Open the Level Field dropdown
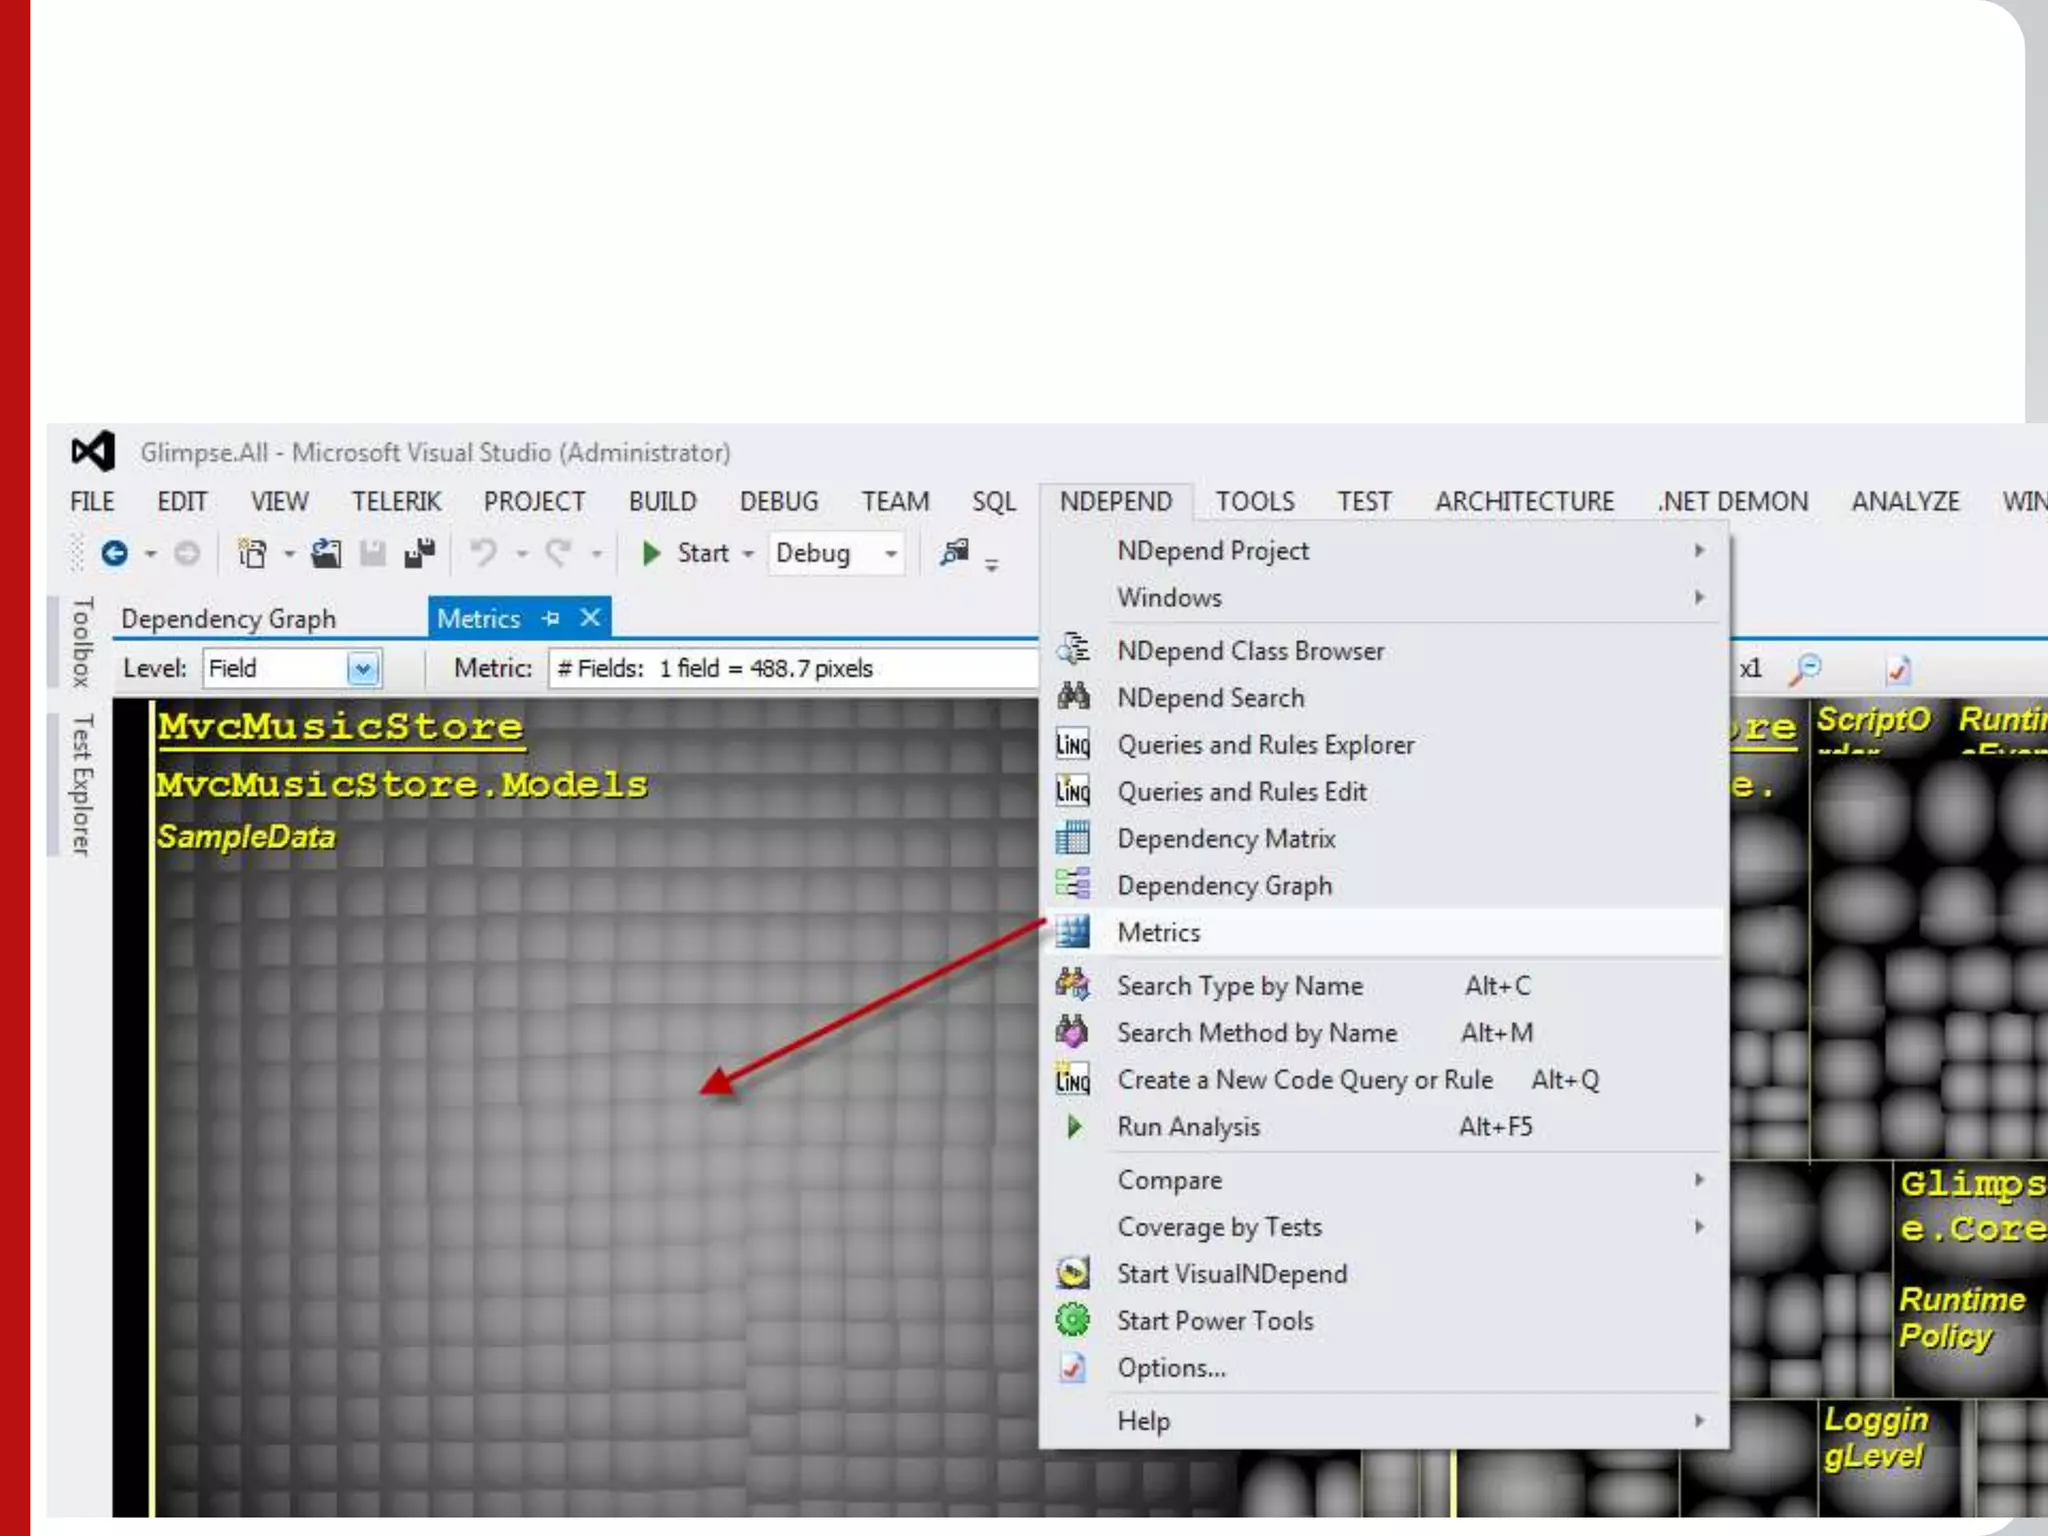2048x1536 pixels. click(363, 668)
